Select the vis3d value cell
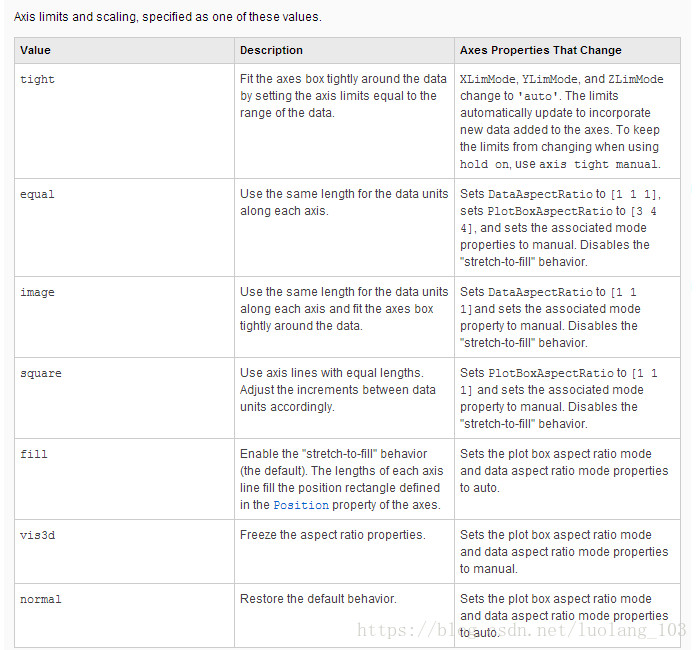Image resolution: width=698 pixels, height=650 pixels. 124,552
